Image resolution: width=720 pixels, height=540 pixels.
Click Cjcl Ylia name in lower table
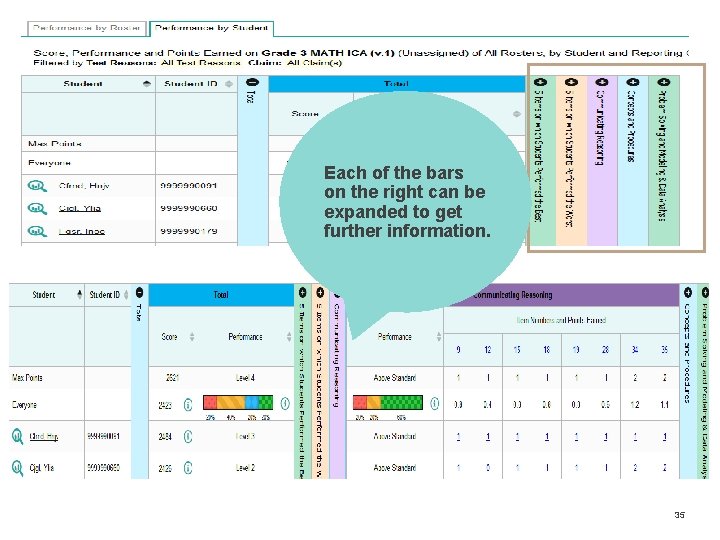click(x=41, y=468)
